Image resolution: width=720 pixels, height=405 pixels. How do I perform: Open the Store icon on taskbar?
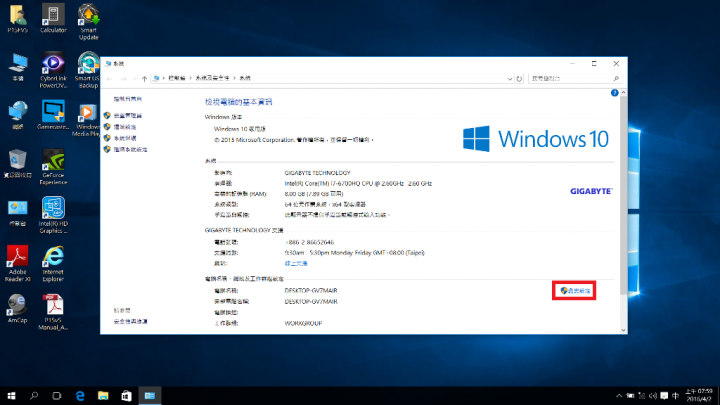[126, 395]
